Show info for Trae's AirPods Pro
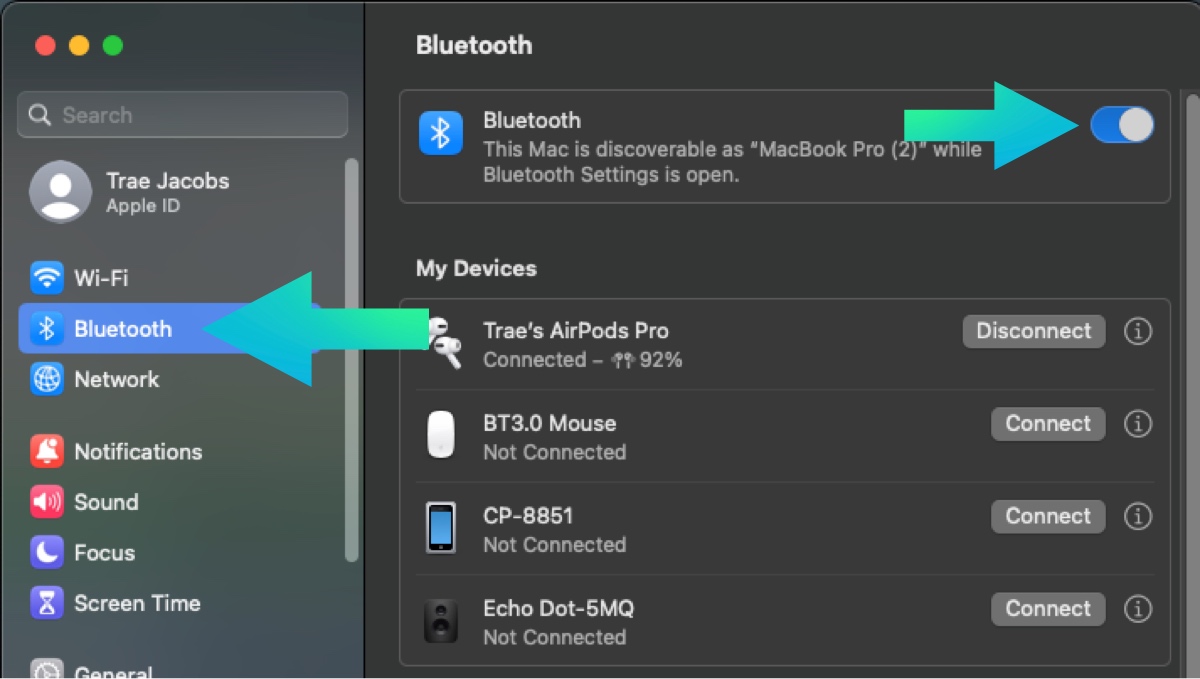This screenshot has height=679, width=1200. [x=1137, y=331]
